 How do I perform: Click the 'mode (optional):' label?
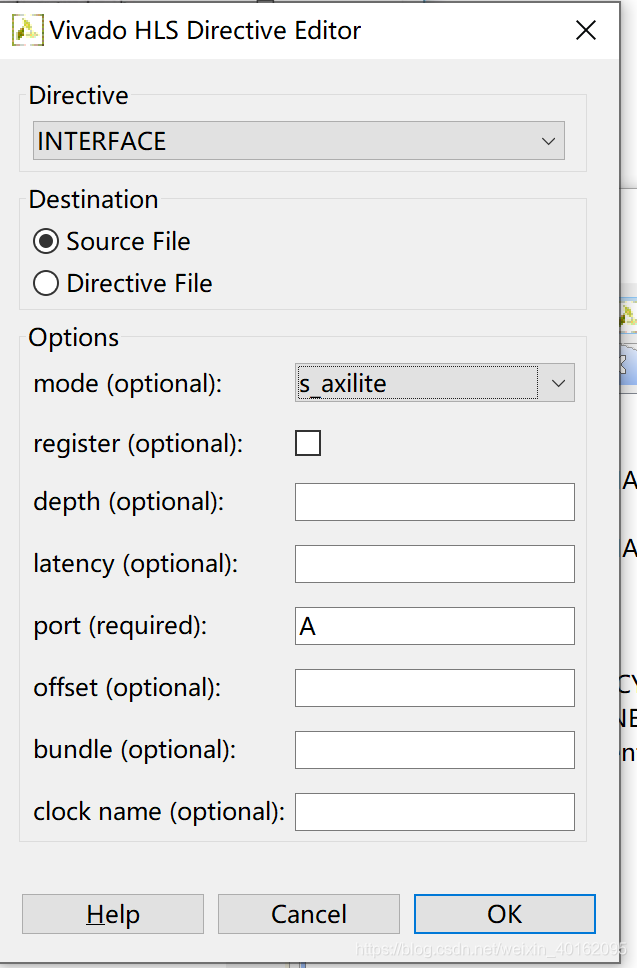128,384
